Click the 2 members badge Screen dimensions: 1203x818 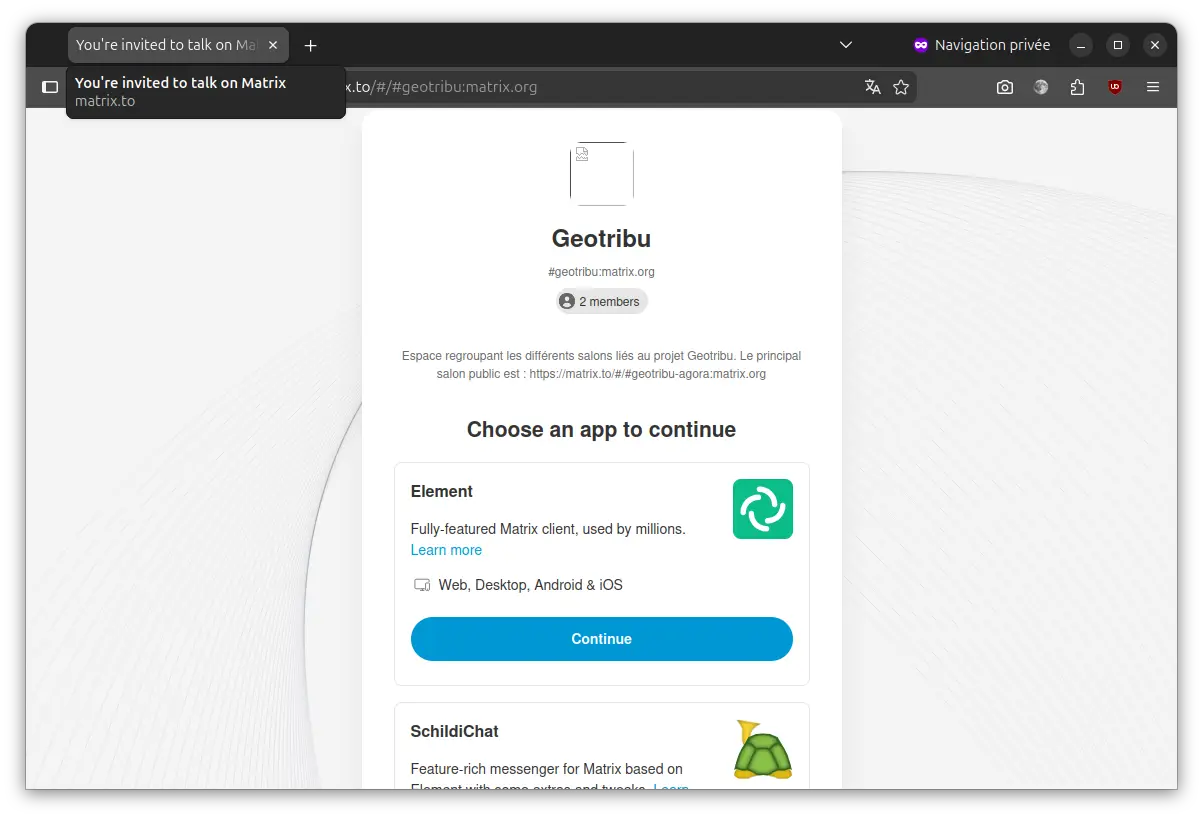pos(601,301)
